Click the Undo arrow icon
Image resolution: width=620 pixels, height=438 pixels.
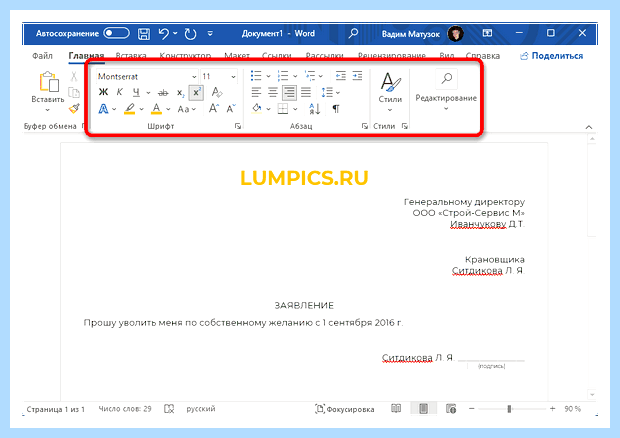(x=163, y=34)
